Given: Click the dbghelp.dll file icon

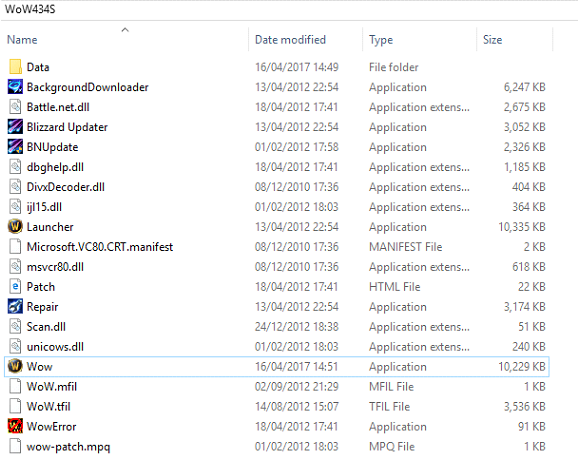Looking at the screenshot, I should tap(15, 167).
